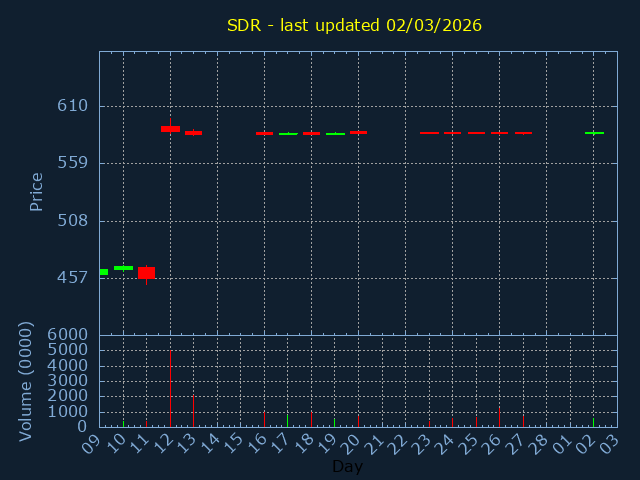Select the red volume bar on day 24
Viewport: 640px width, 480px height.
point(452,422)
